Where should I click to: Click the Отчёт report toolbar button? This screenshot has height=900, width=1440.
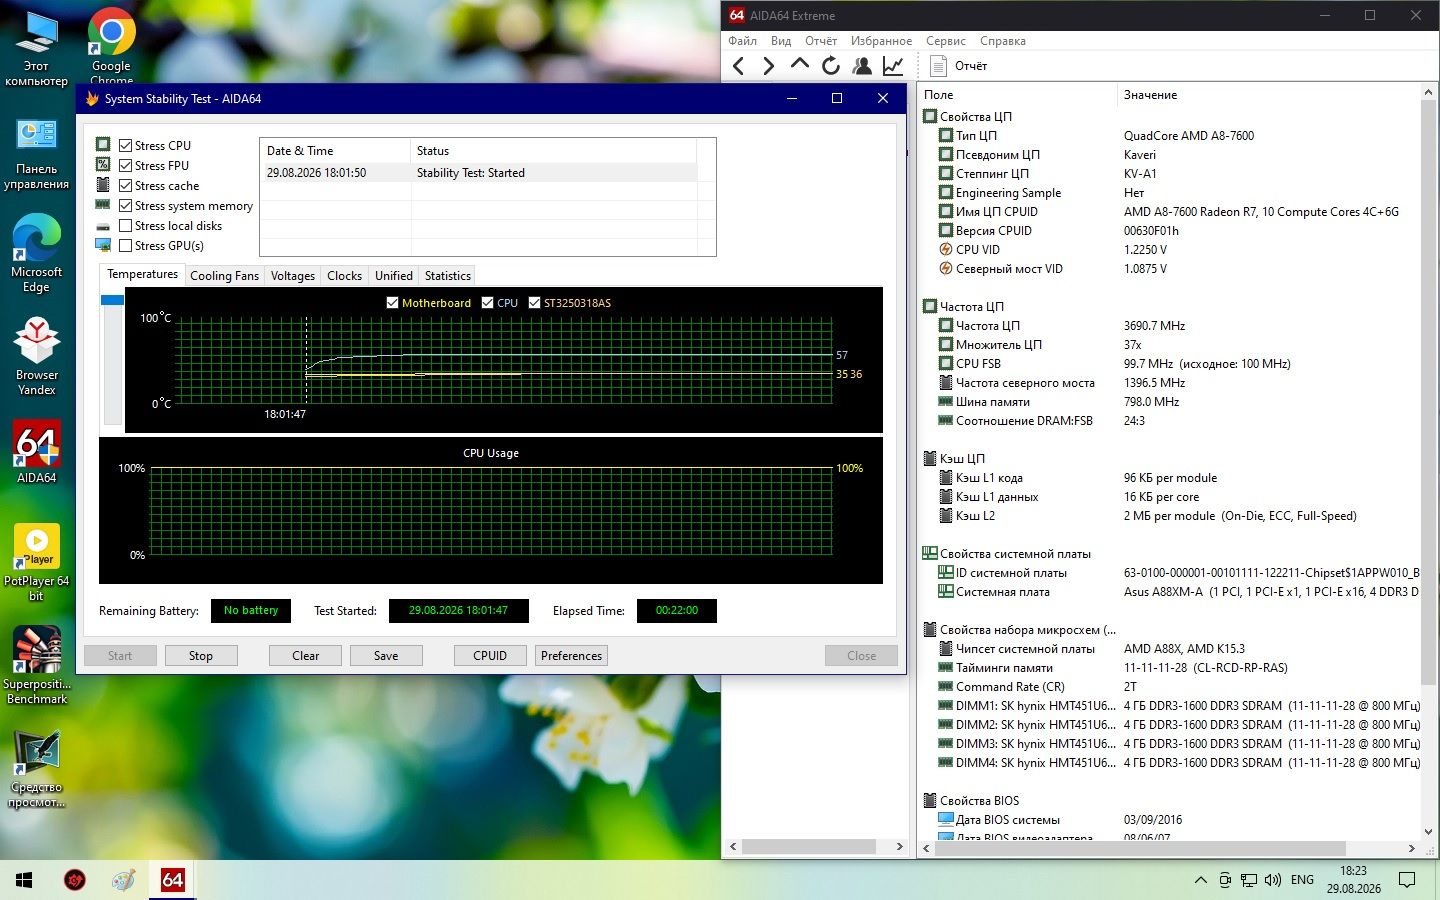click(959, 66)
